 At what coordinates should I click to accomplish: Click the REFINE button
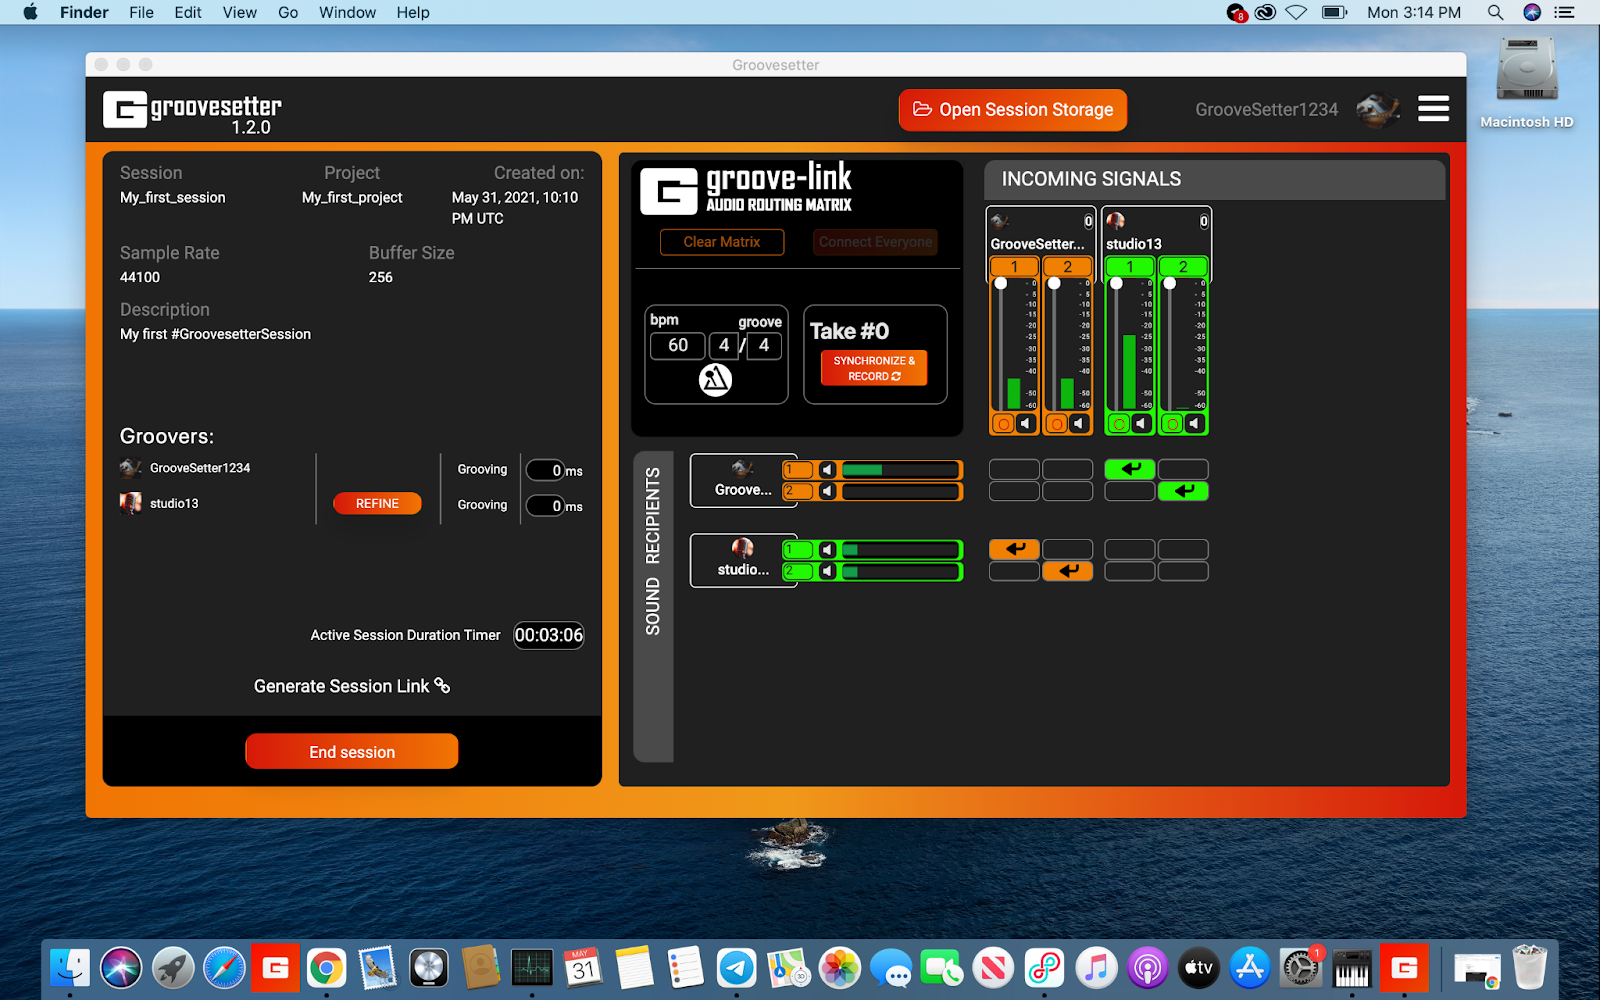tap(377, 503)
